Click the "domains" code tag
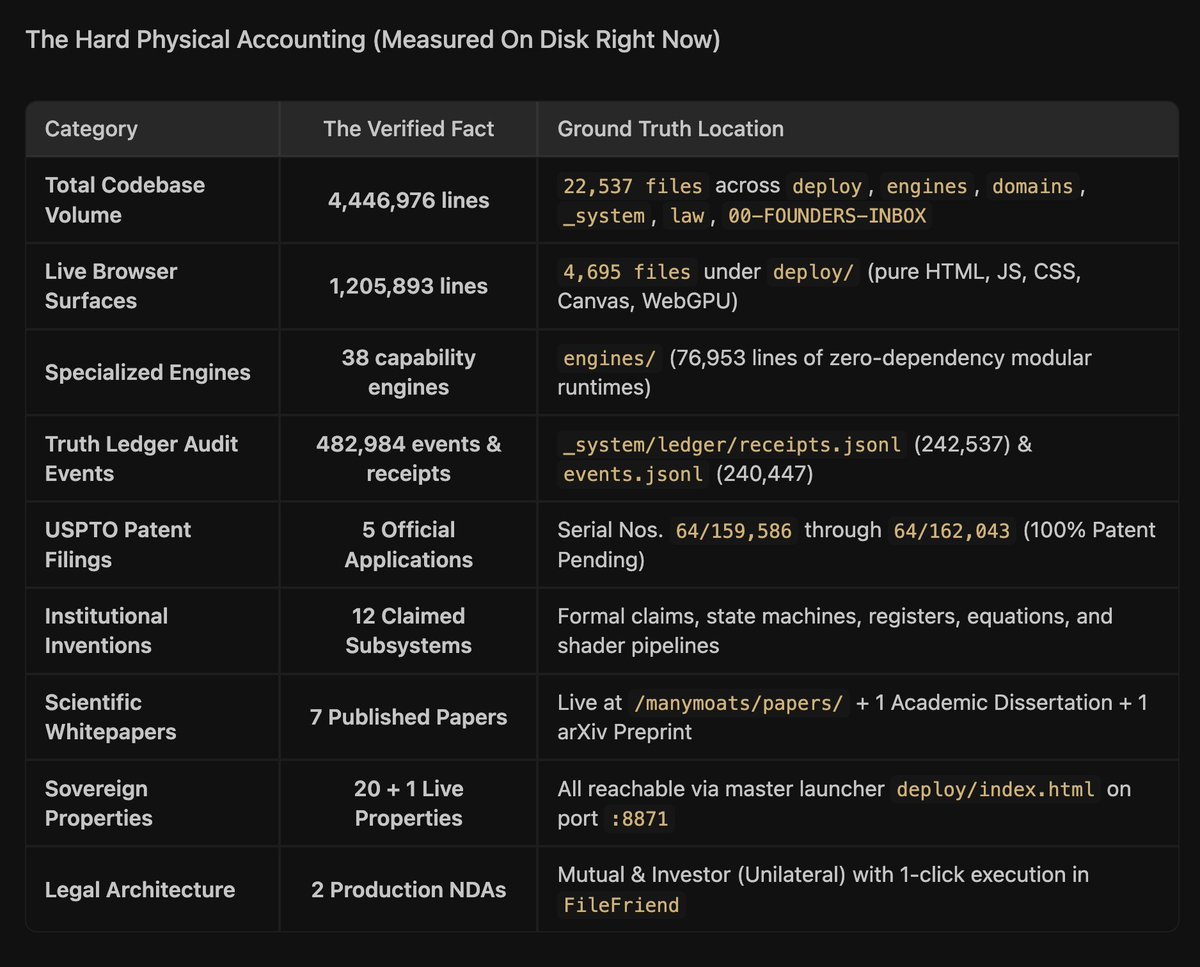This screenshot has width=1200, height=967. (1033, 186)
